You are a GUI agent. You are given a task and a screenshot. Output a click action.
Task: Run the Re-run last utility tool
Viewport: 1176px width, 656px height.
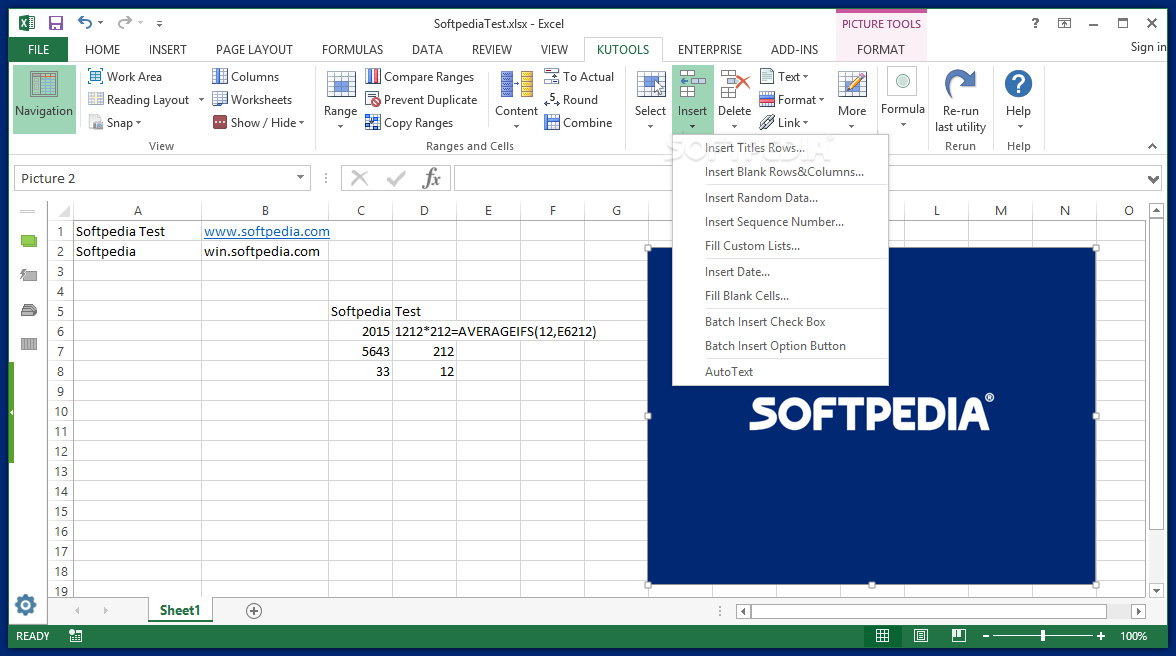[x=960, y=100]
